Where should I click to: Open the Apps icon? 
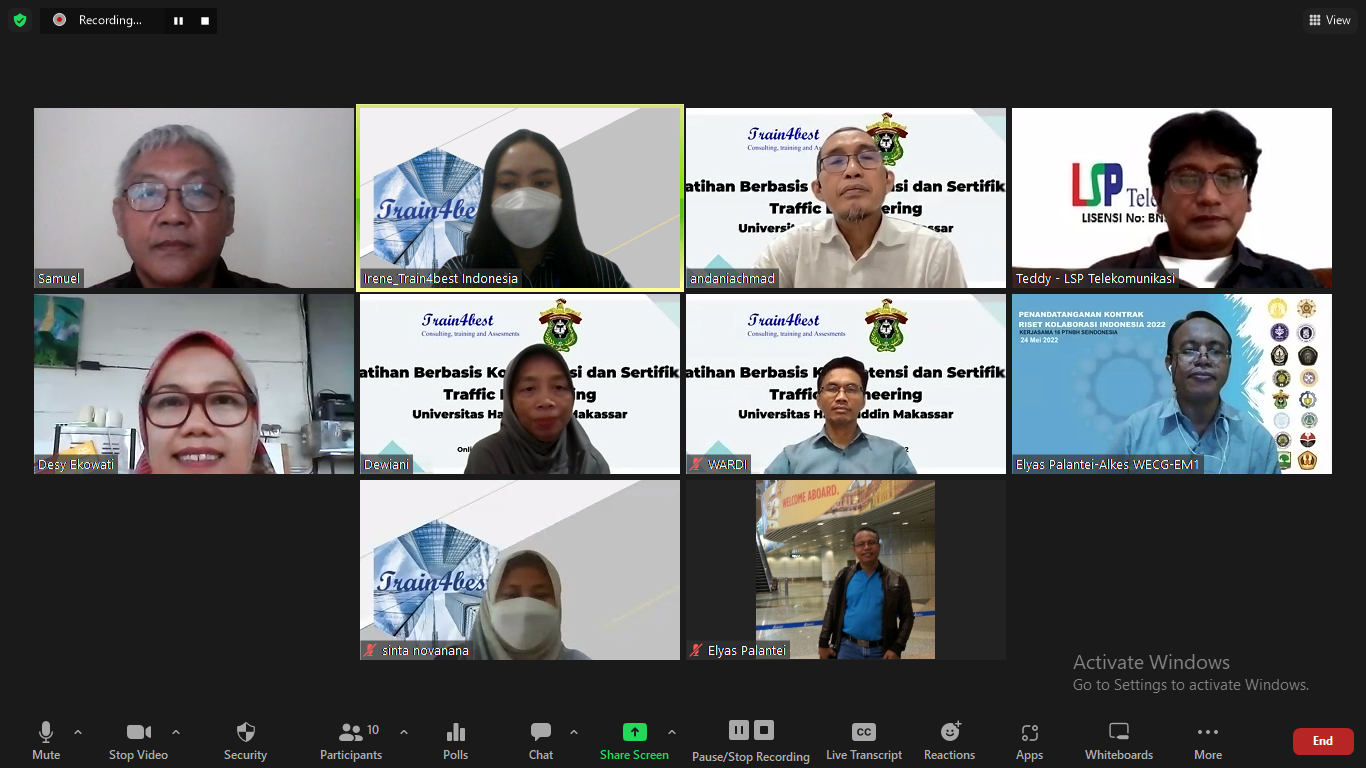[1029, 741]
